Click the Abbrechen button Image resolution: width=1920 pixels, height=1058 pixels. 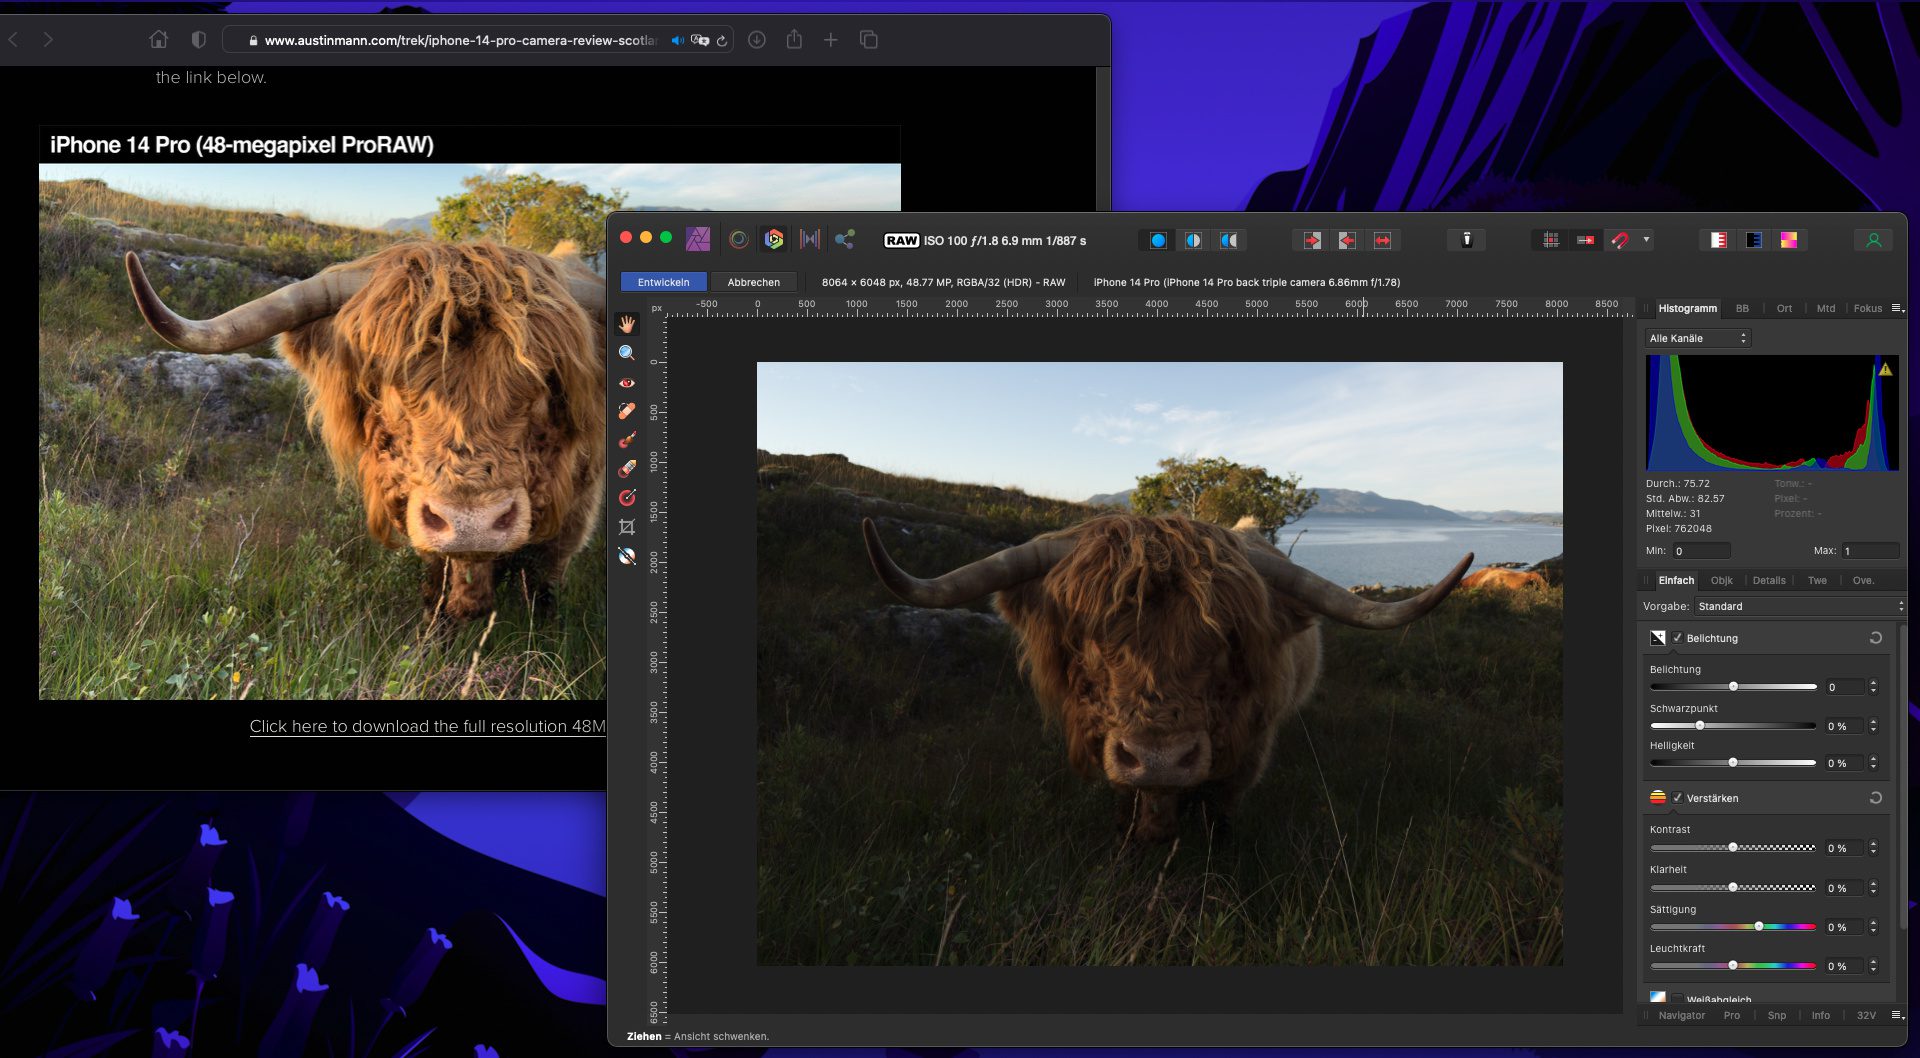click(x=753, y=282)
